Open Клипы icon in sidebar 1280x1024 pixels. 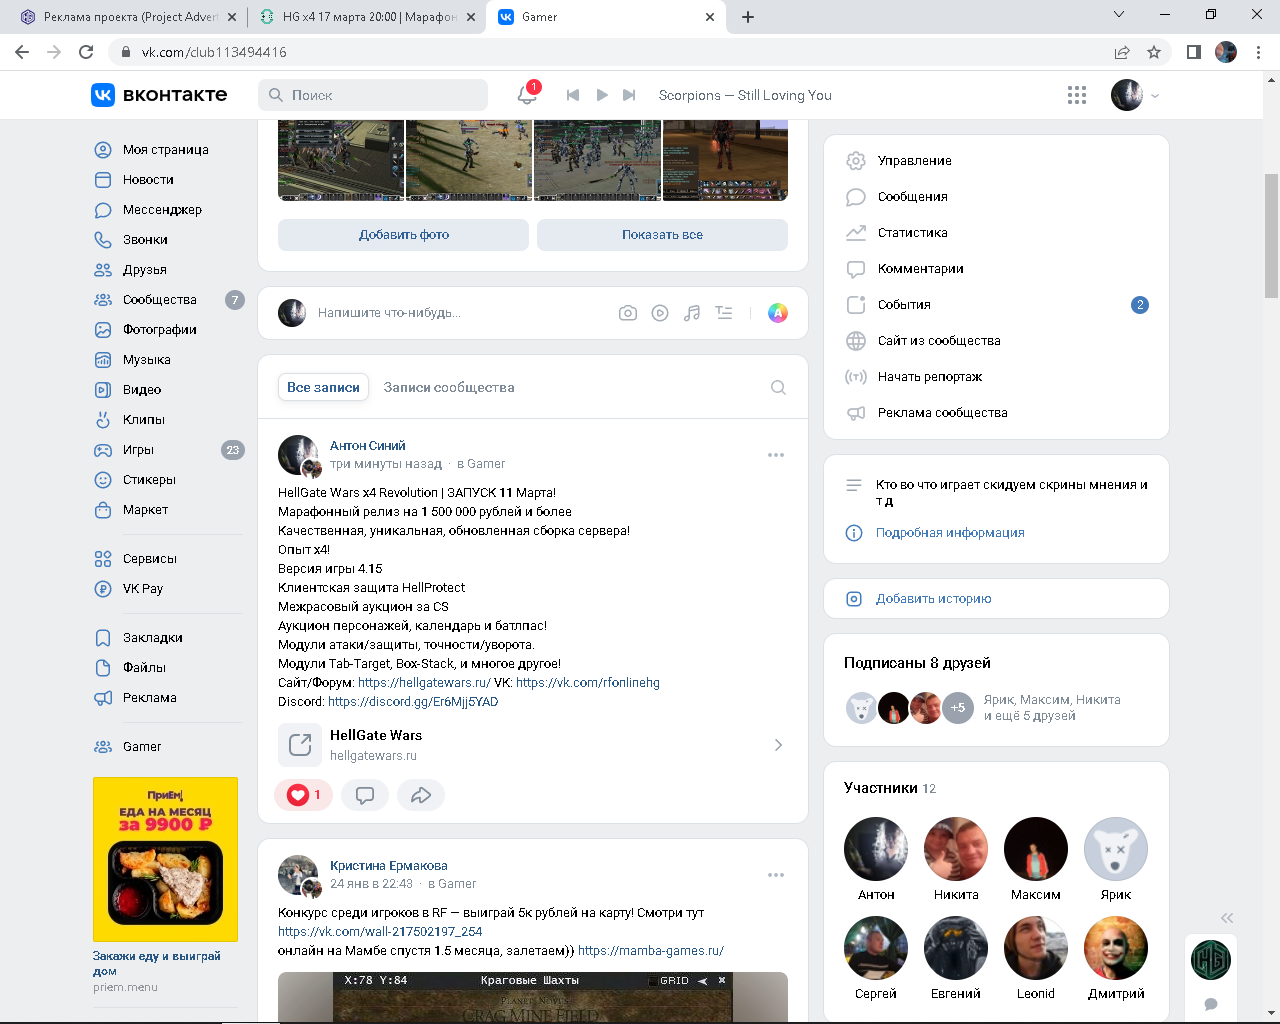pyautogui.click(x=103, y=420)
